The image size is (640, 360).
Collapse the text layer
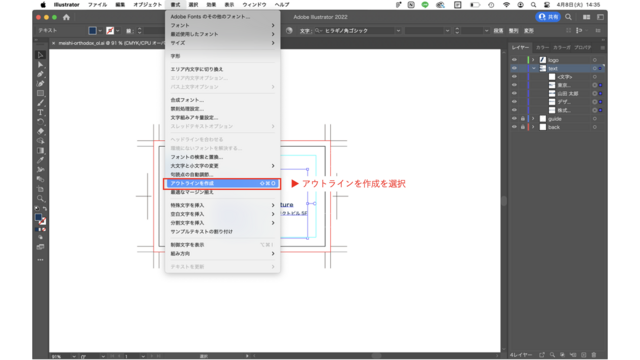533,68
